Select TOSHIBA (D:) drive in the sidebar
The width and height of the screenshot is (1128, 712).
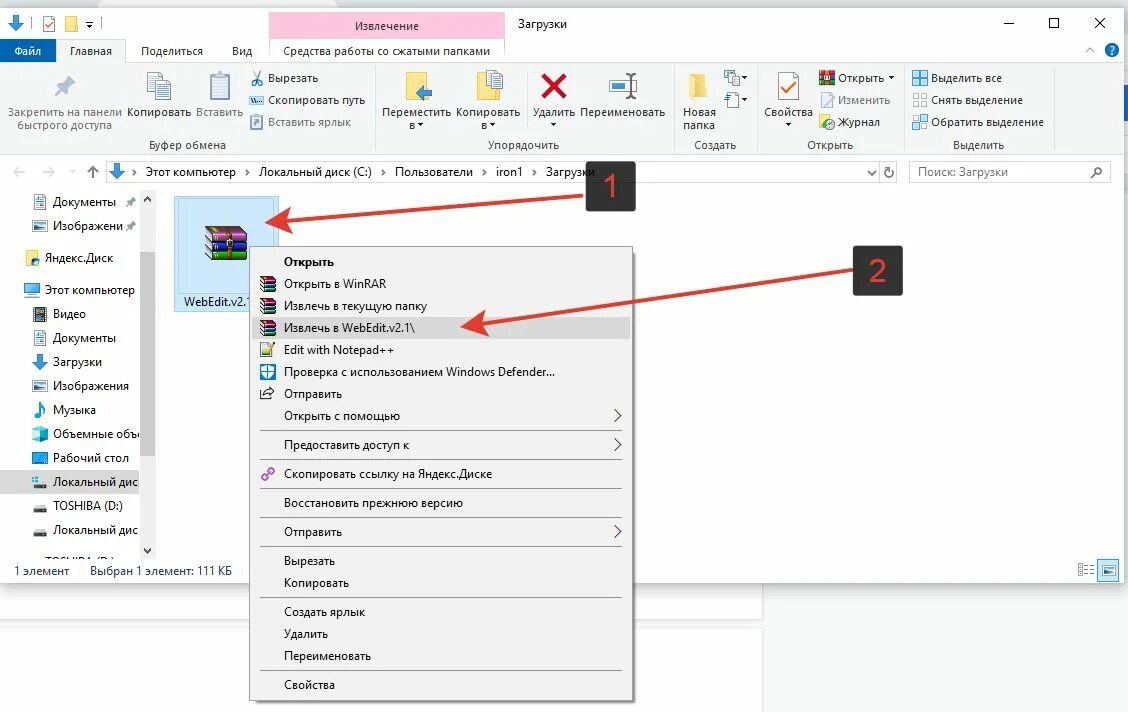pos(78,506)
